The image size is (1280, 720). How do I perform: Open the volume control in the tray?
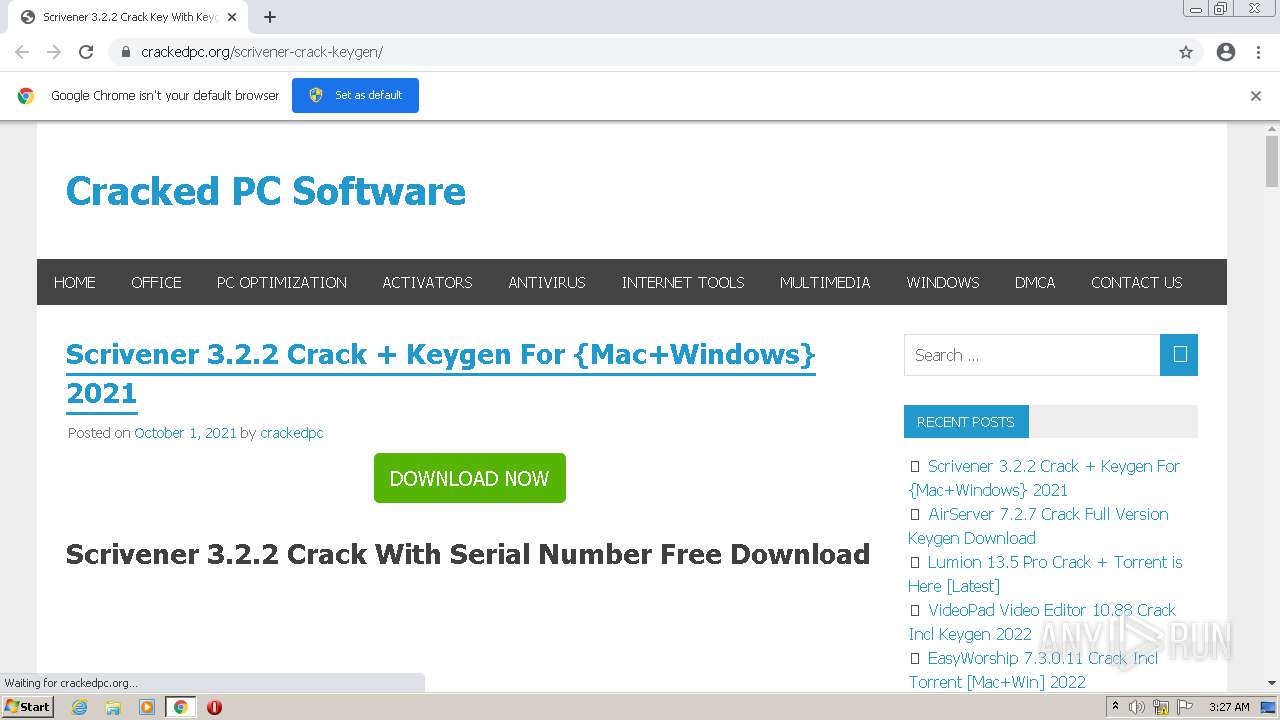1137,707
